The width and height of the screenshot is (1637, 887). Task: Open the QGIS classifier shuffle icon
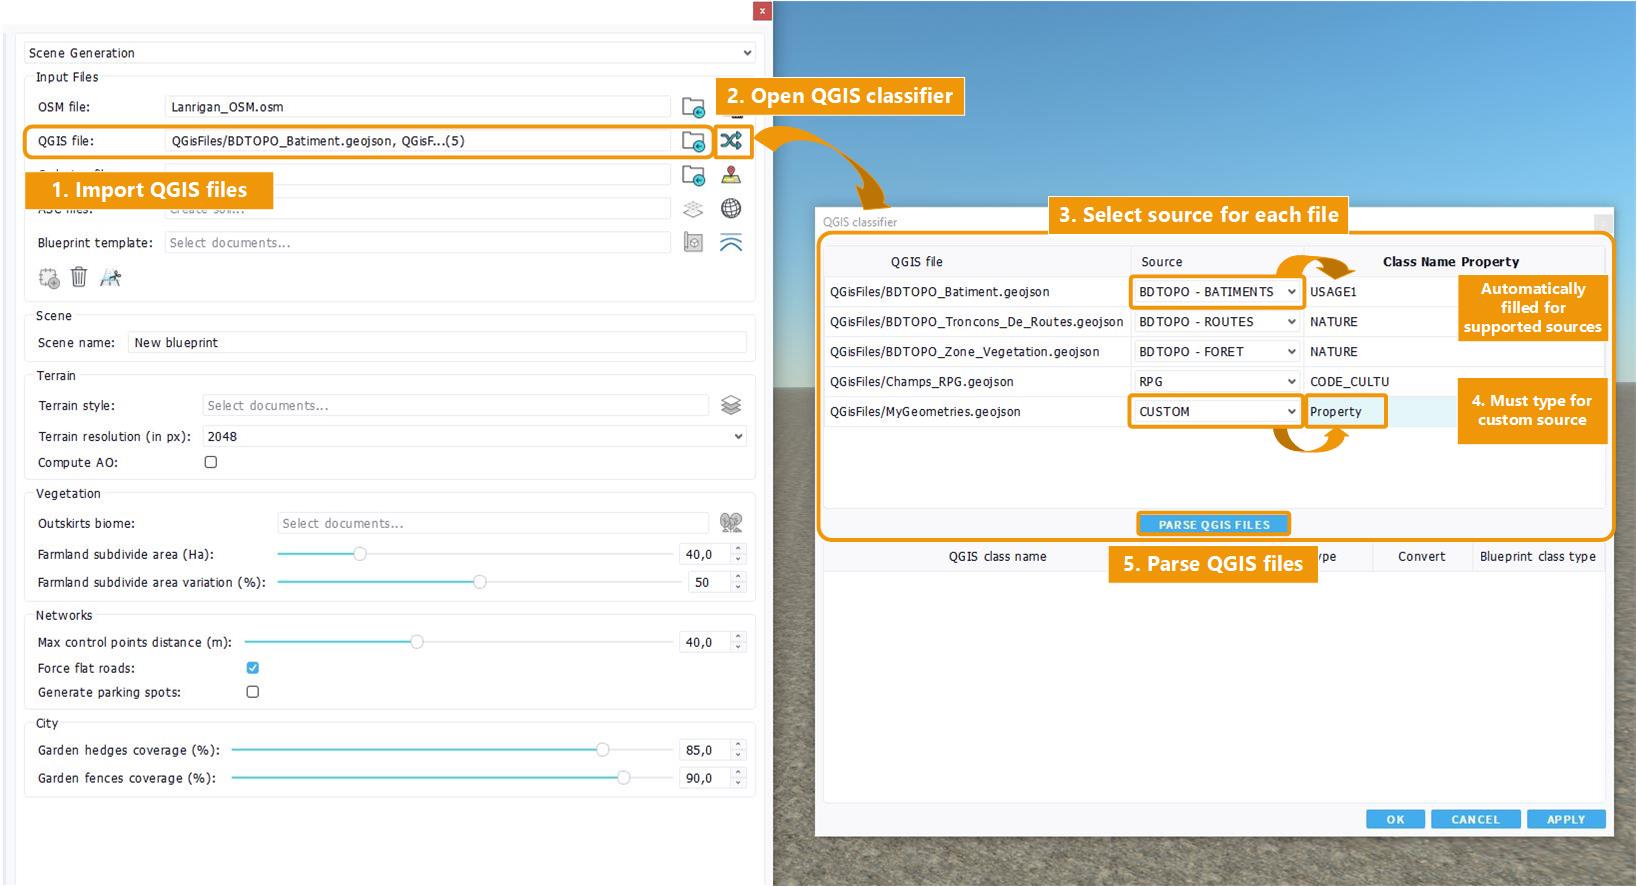click(731, 141)
